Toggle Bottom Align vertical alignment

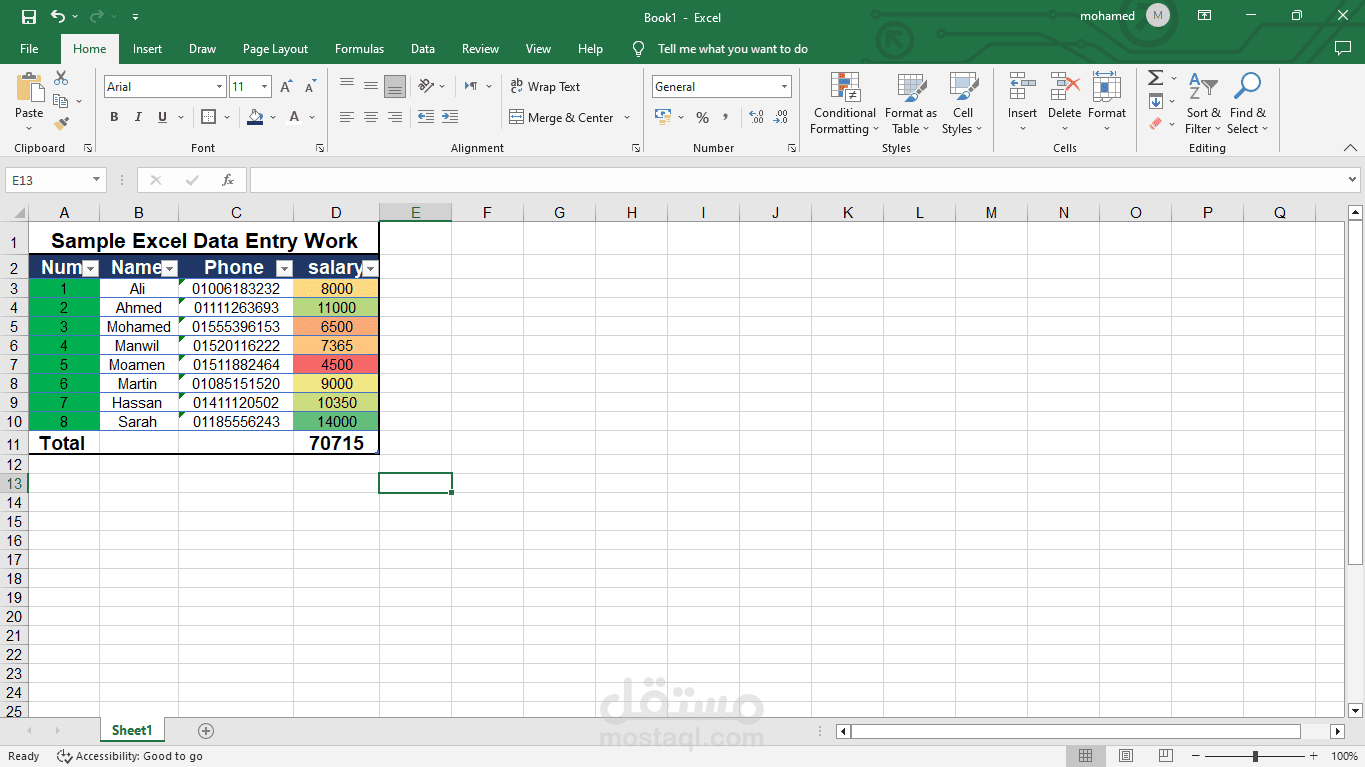(395, 86)
